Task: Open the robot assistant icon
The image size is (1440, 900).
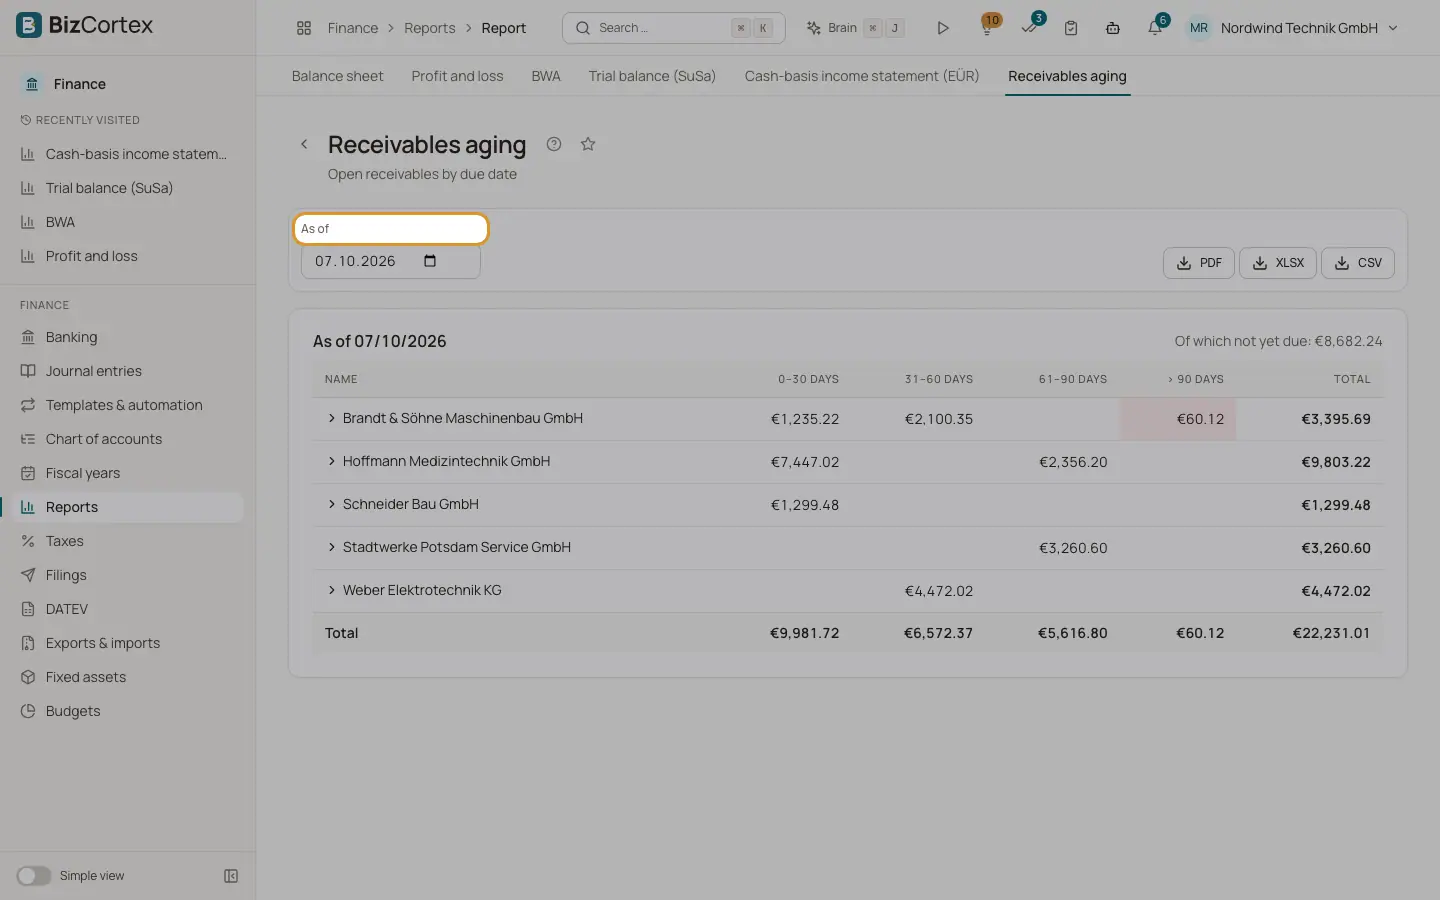Action: click(x=1113, y=28)
